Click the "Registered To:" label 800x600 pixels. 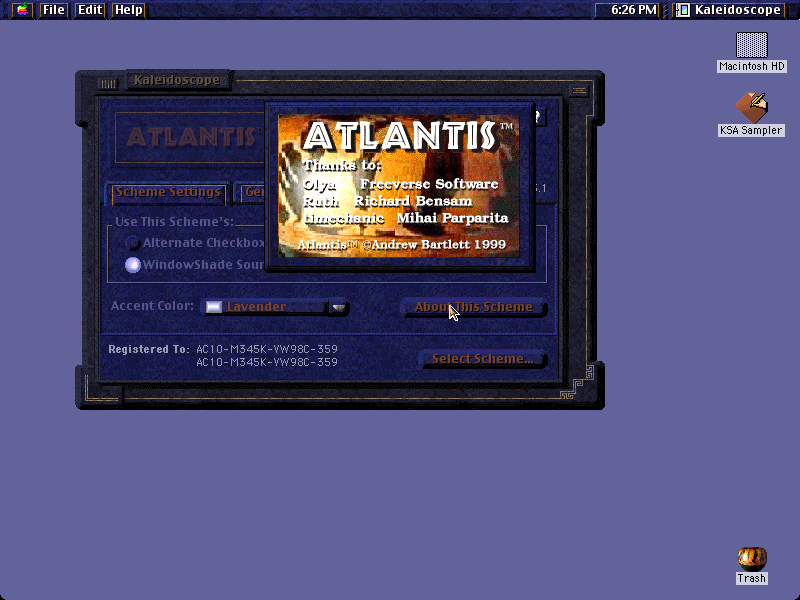(148, 349)
